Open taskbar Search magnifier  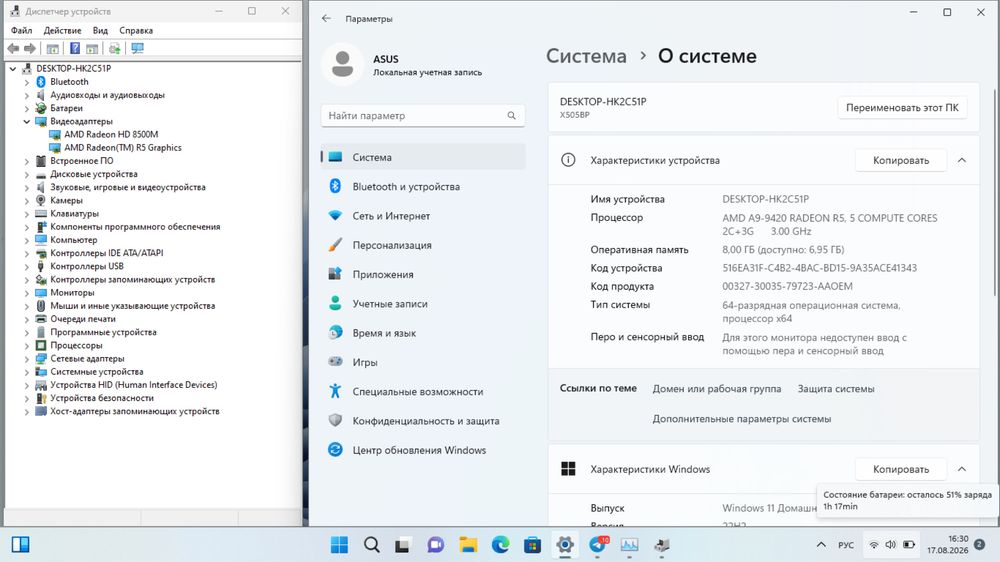point(372,545)
